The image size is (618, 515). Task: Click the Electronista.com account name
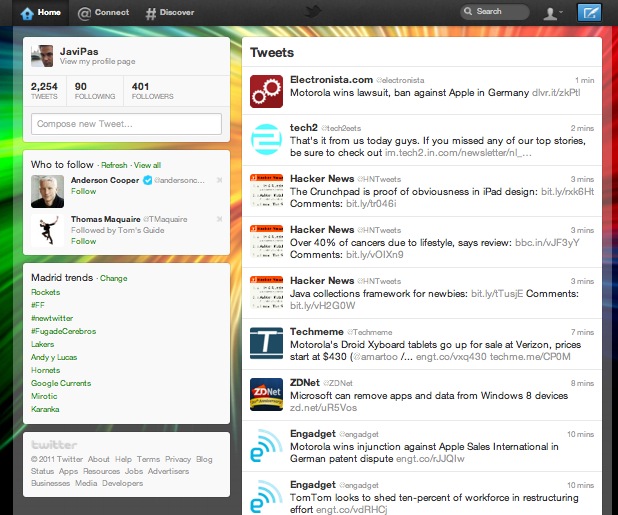(x=331, y=80)
